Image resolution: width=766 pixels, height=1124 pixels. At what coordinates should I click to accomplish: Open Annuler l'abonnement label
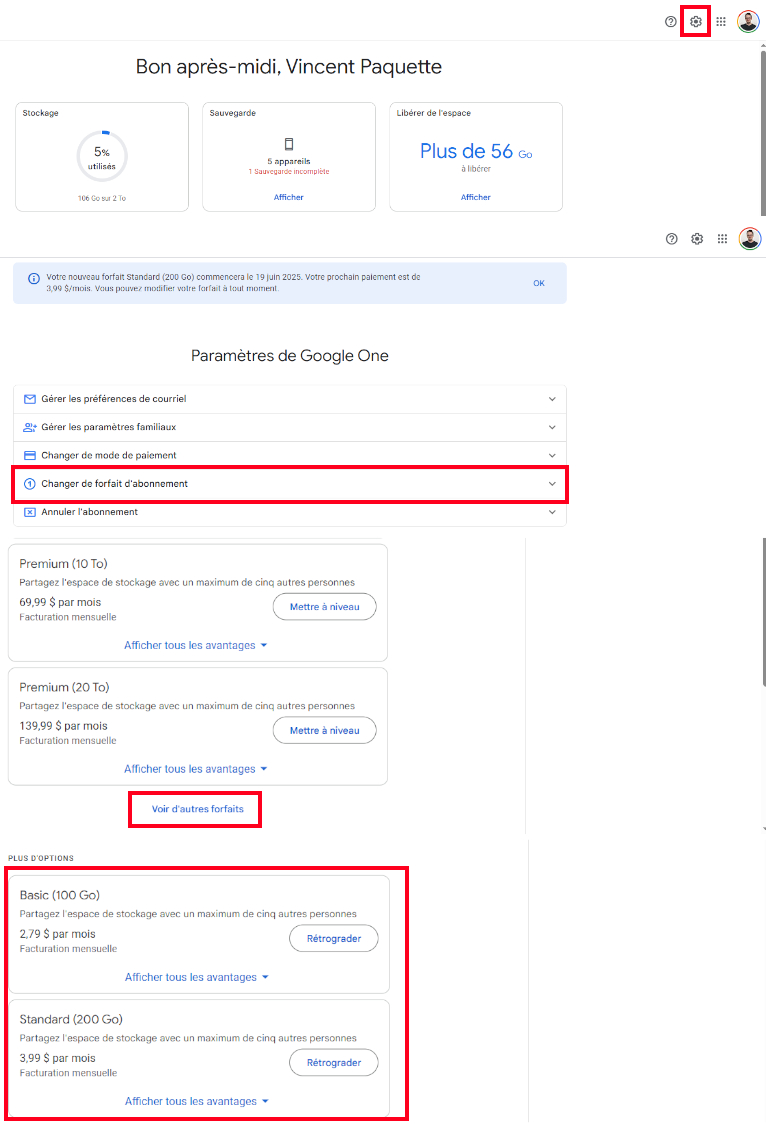pyautogui.click(x=90, y=512)
